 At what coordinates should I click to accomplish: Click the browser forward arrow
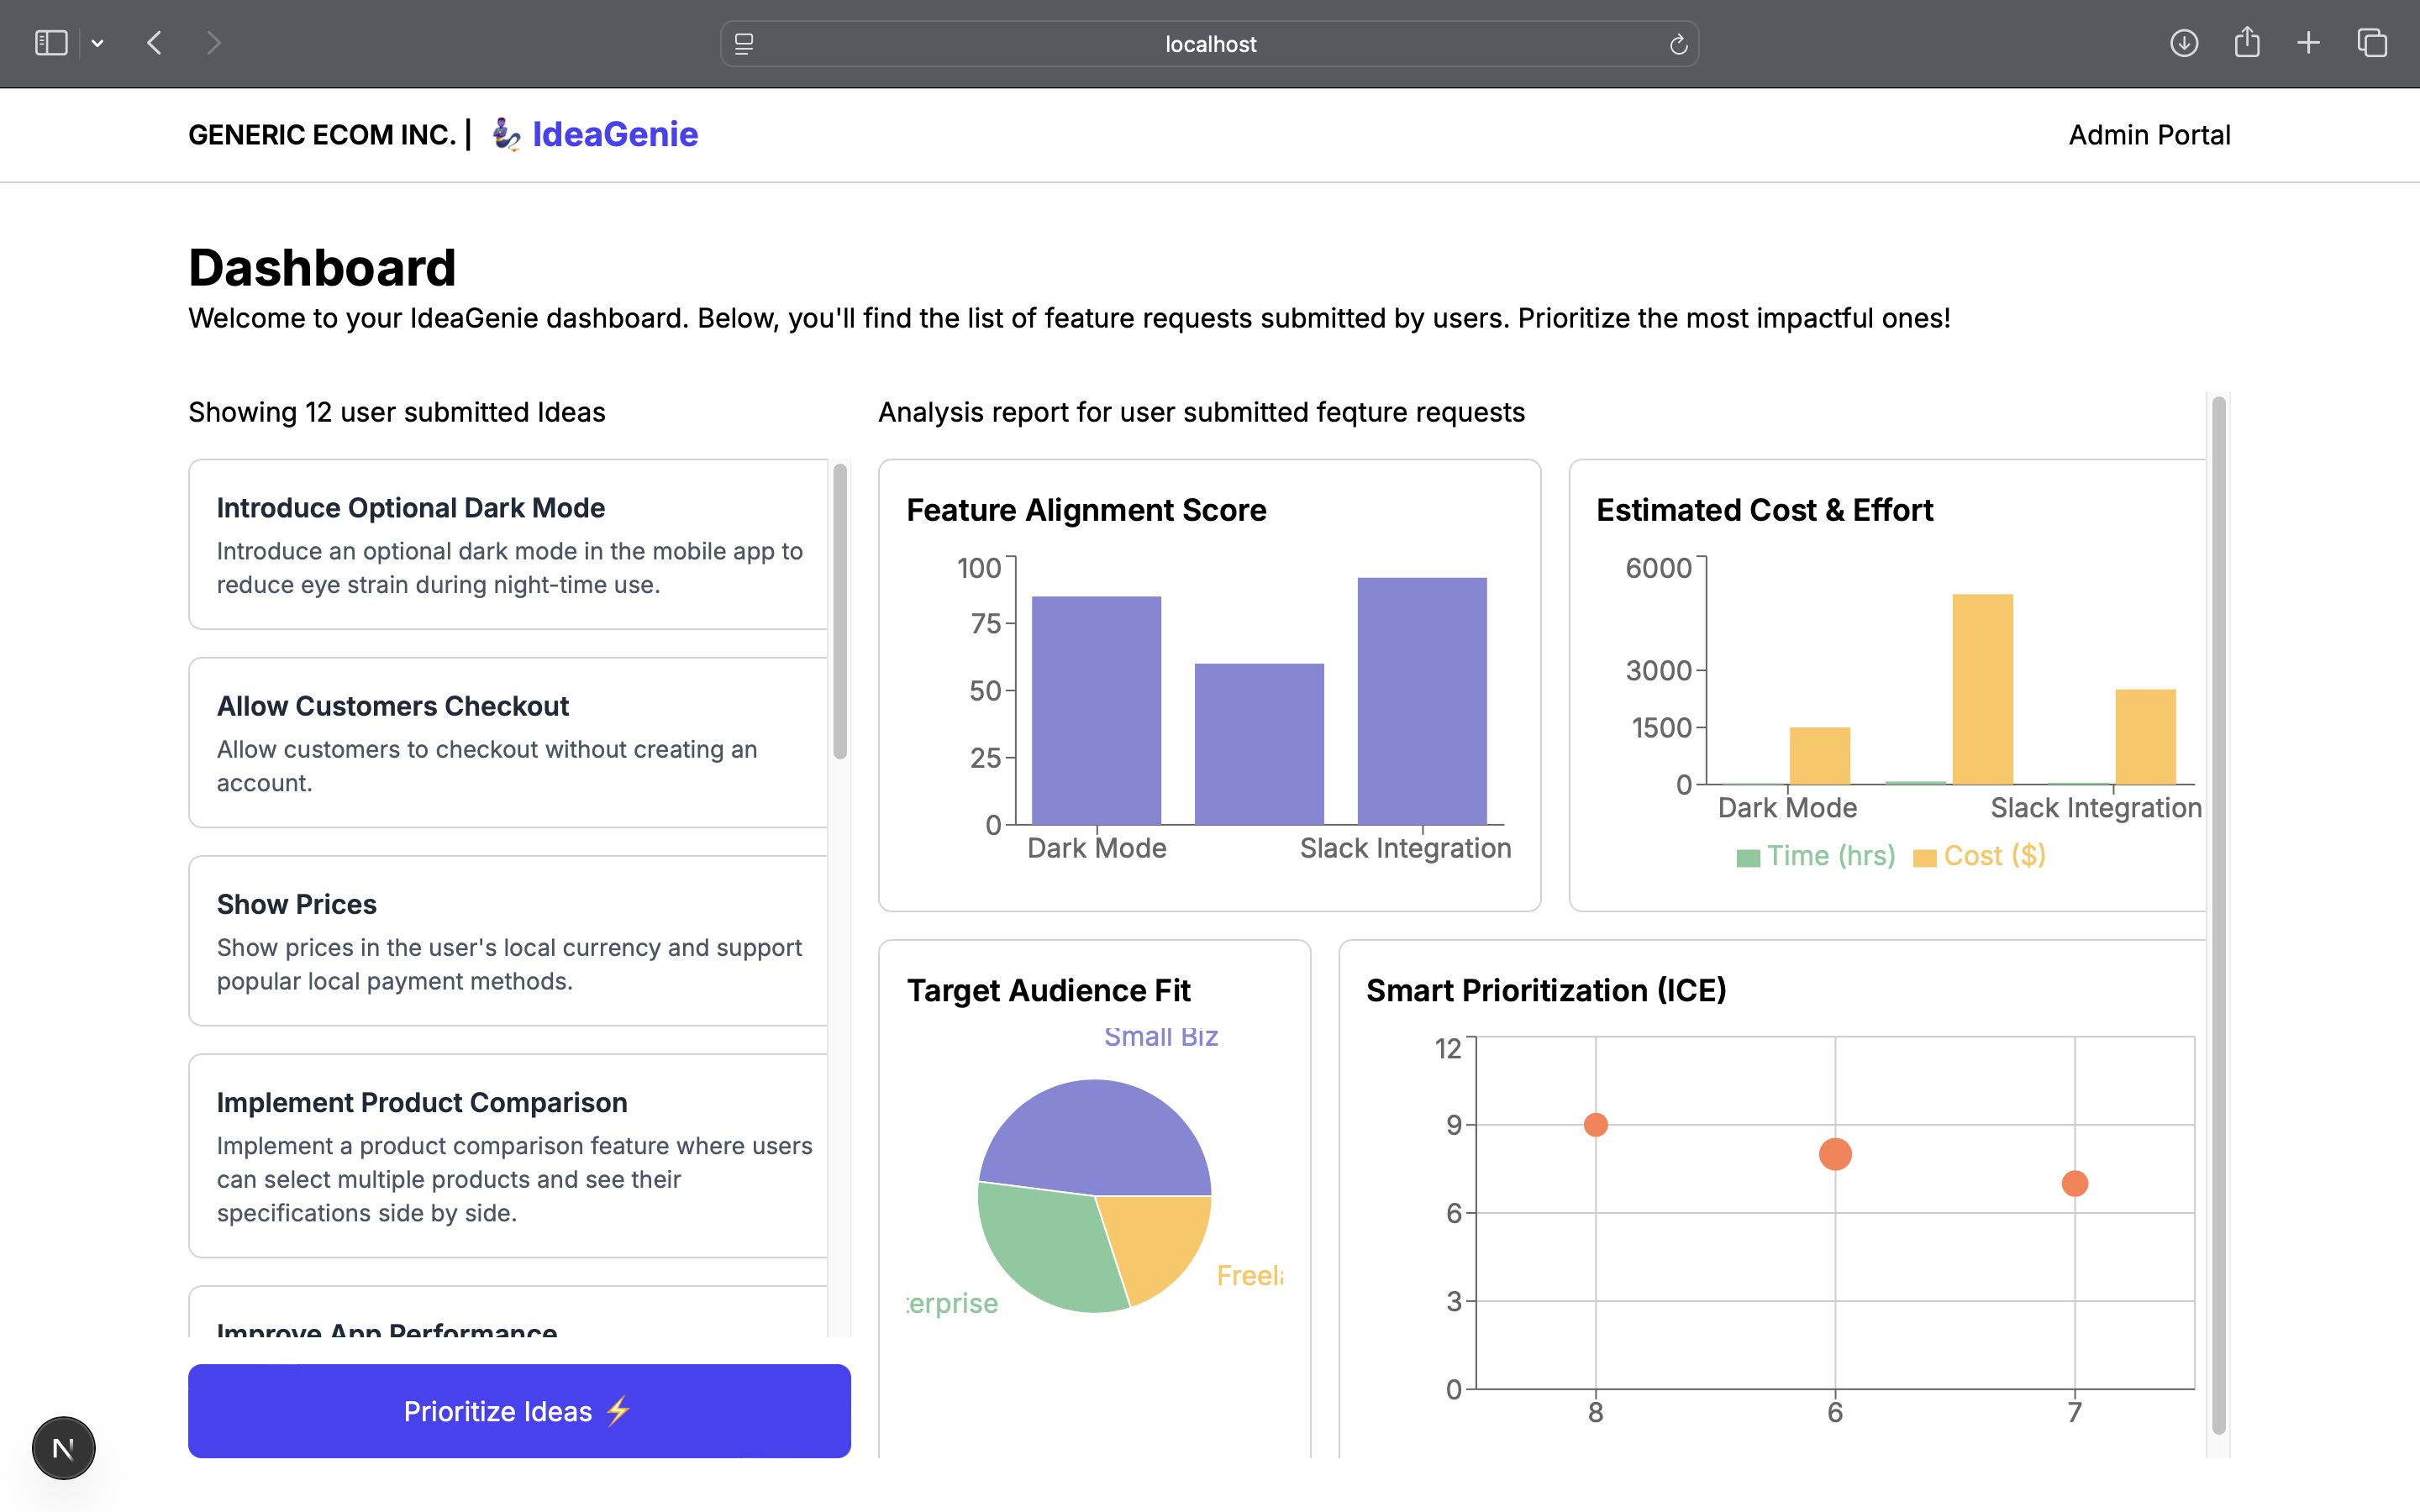click(x=213, y=43)
